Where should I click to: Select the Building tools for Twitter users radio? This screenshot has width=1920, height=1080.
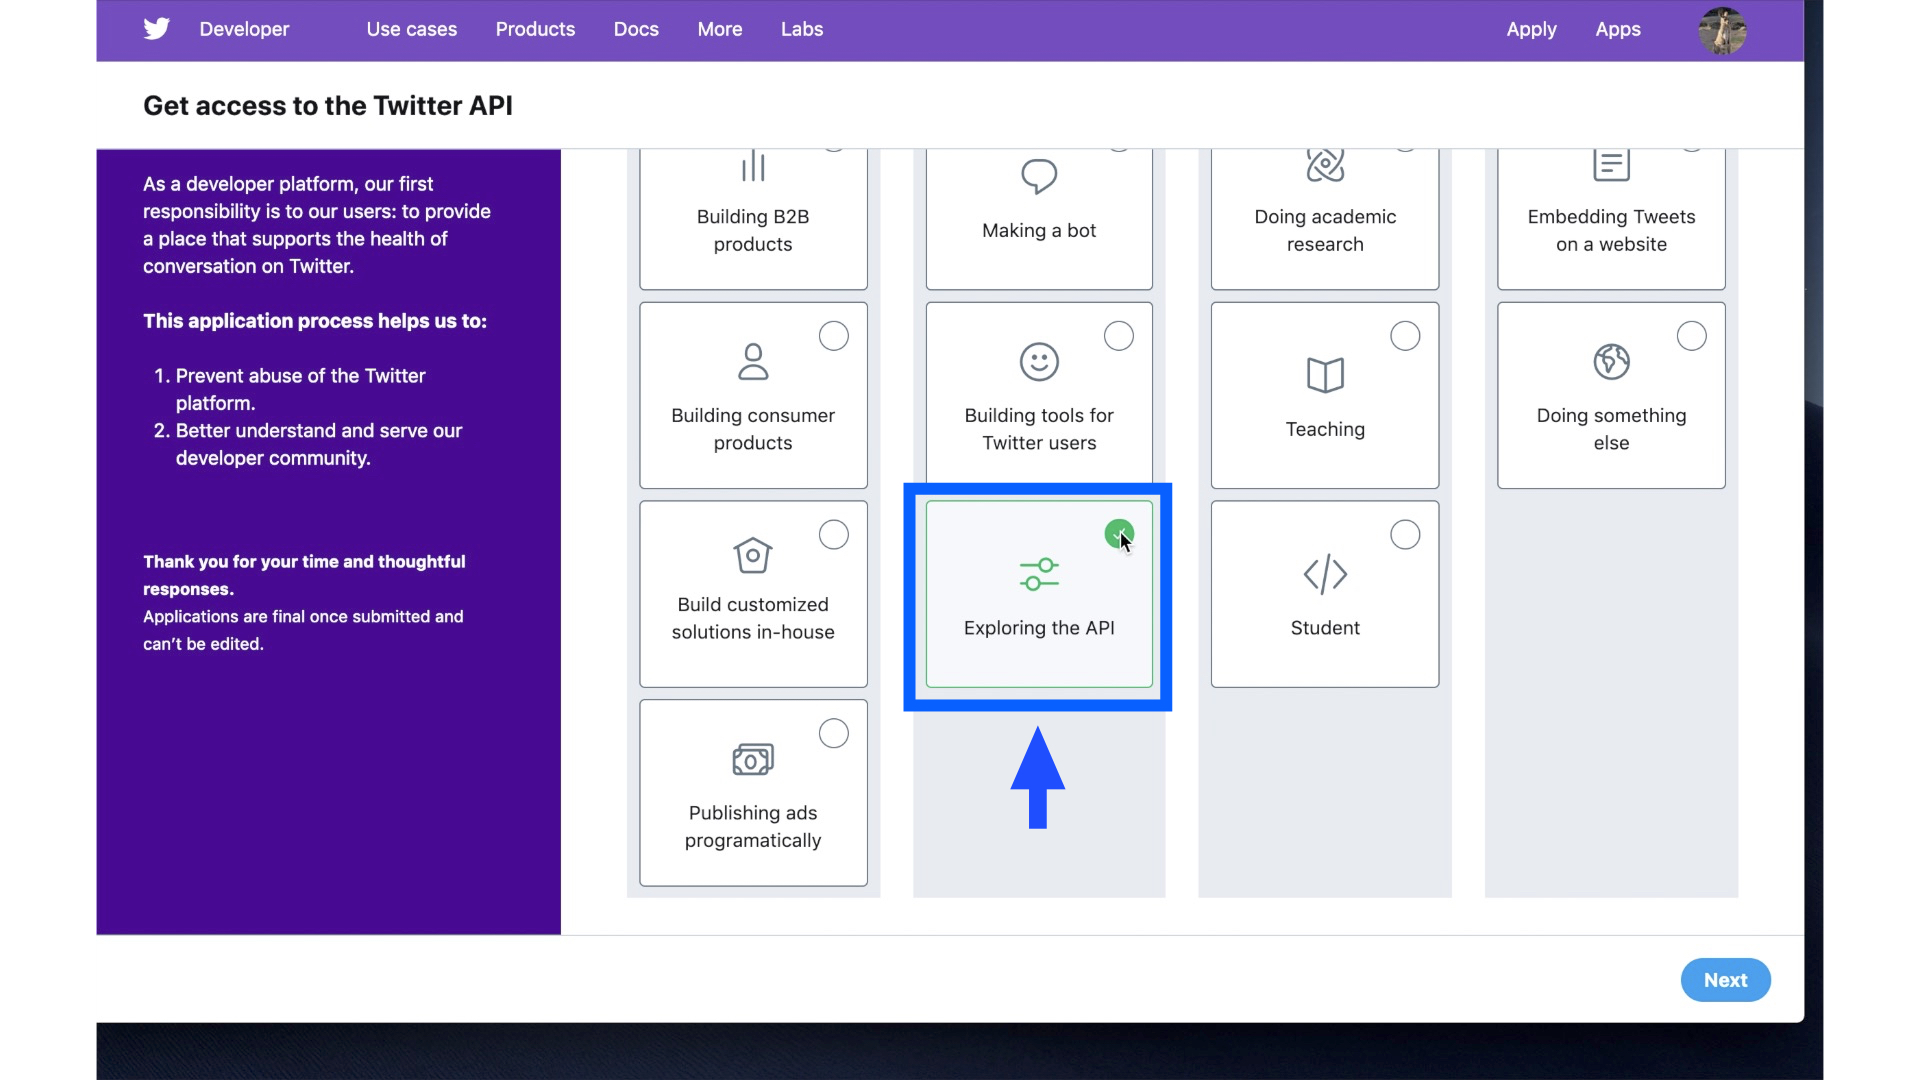coord(1119,336)
